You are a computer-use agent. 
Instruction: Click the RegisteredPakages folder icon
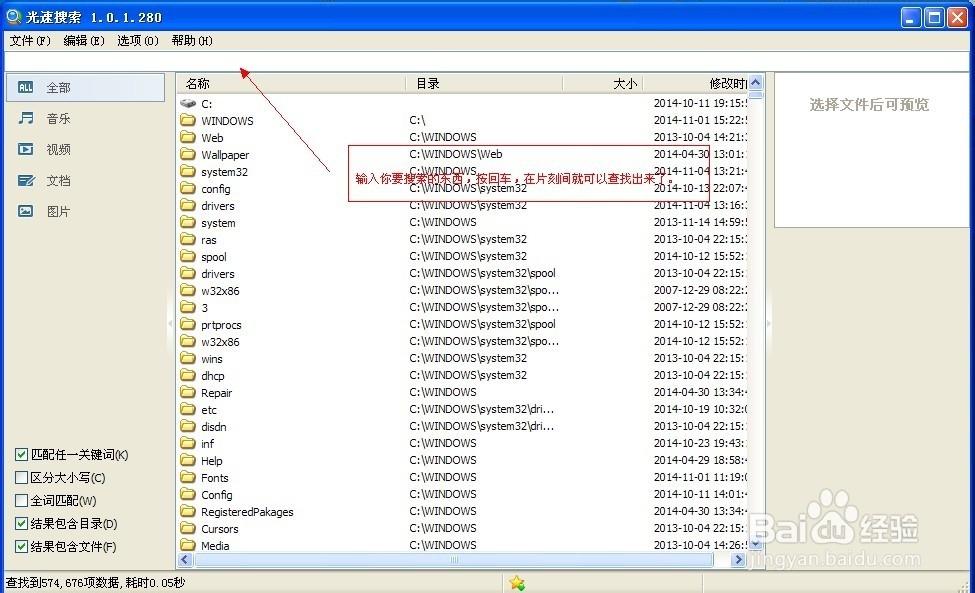click(188, 512)
